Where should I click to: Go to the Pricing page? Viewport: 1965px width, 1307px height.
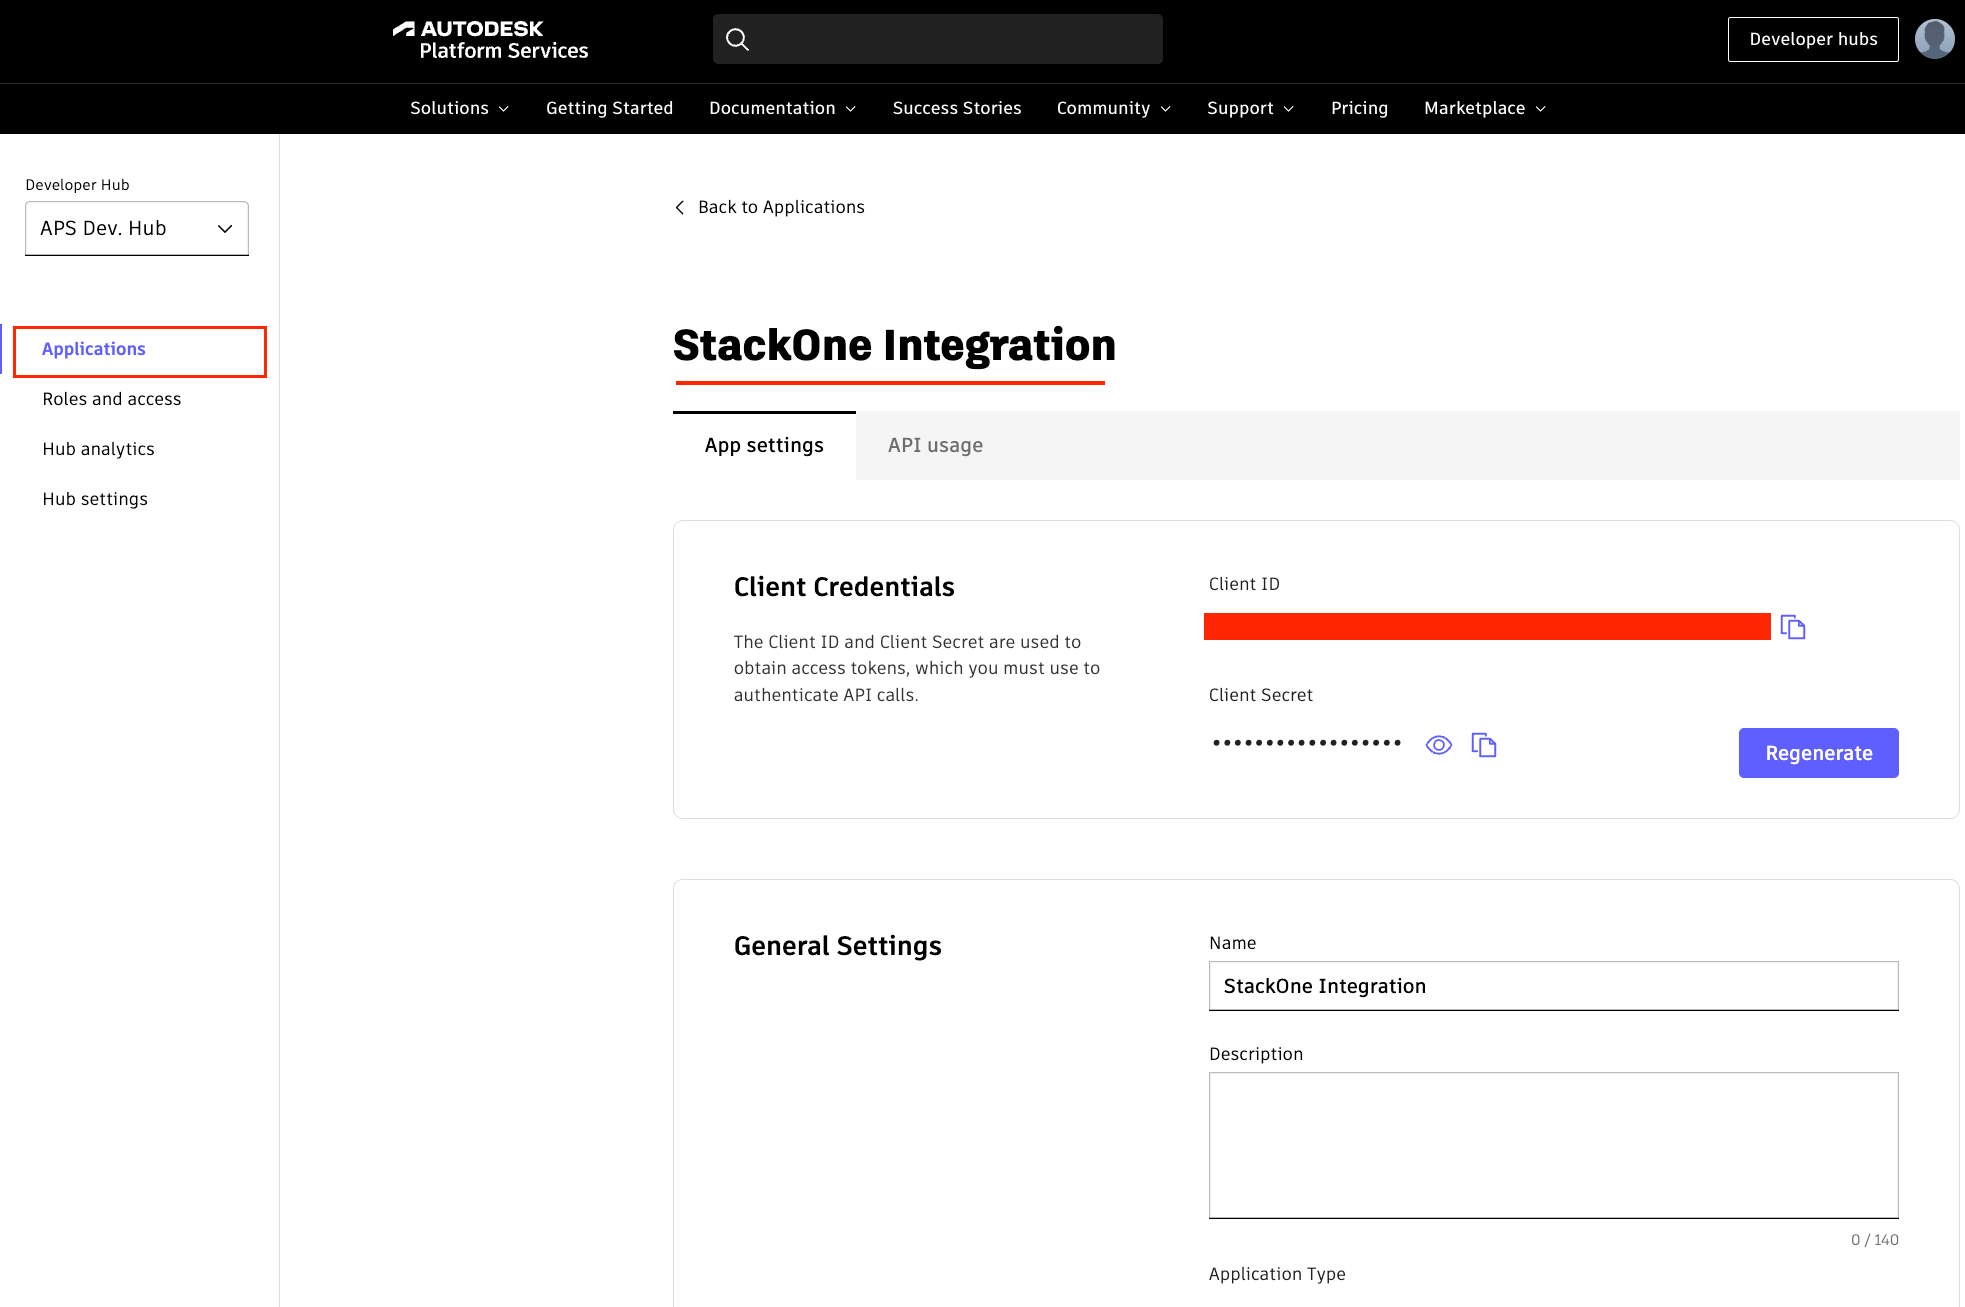(x=1359, y=108)
